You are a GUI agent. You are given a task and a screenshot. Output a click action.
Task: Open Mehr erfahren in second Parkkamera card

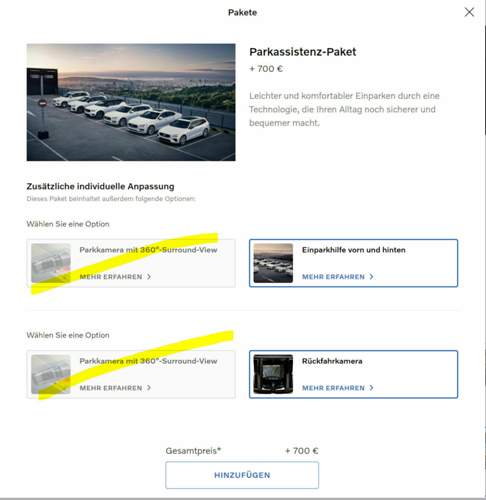coord(111,388)
